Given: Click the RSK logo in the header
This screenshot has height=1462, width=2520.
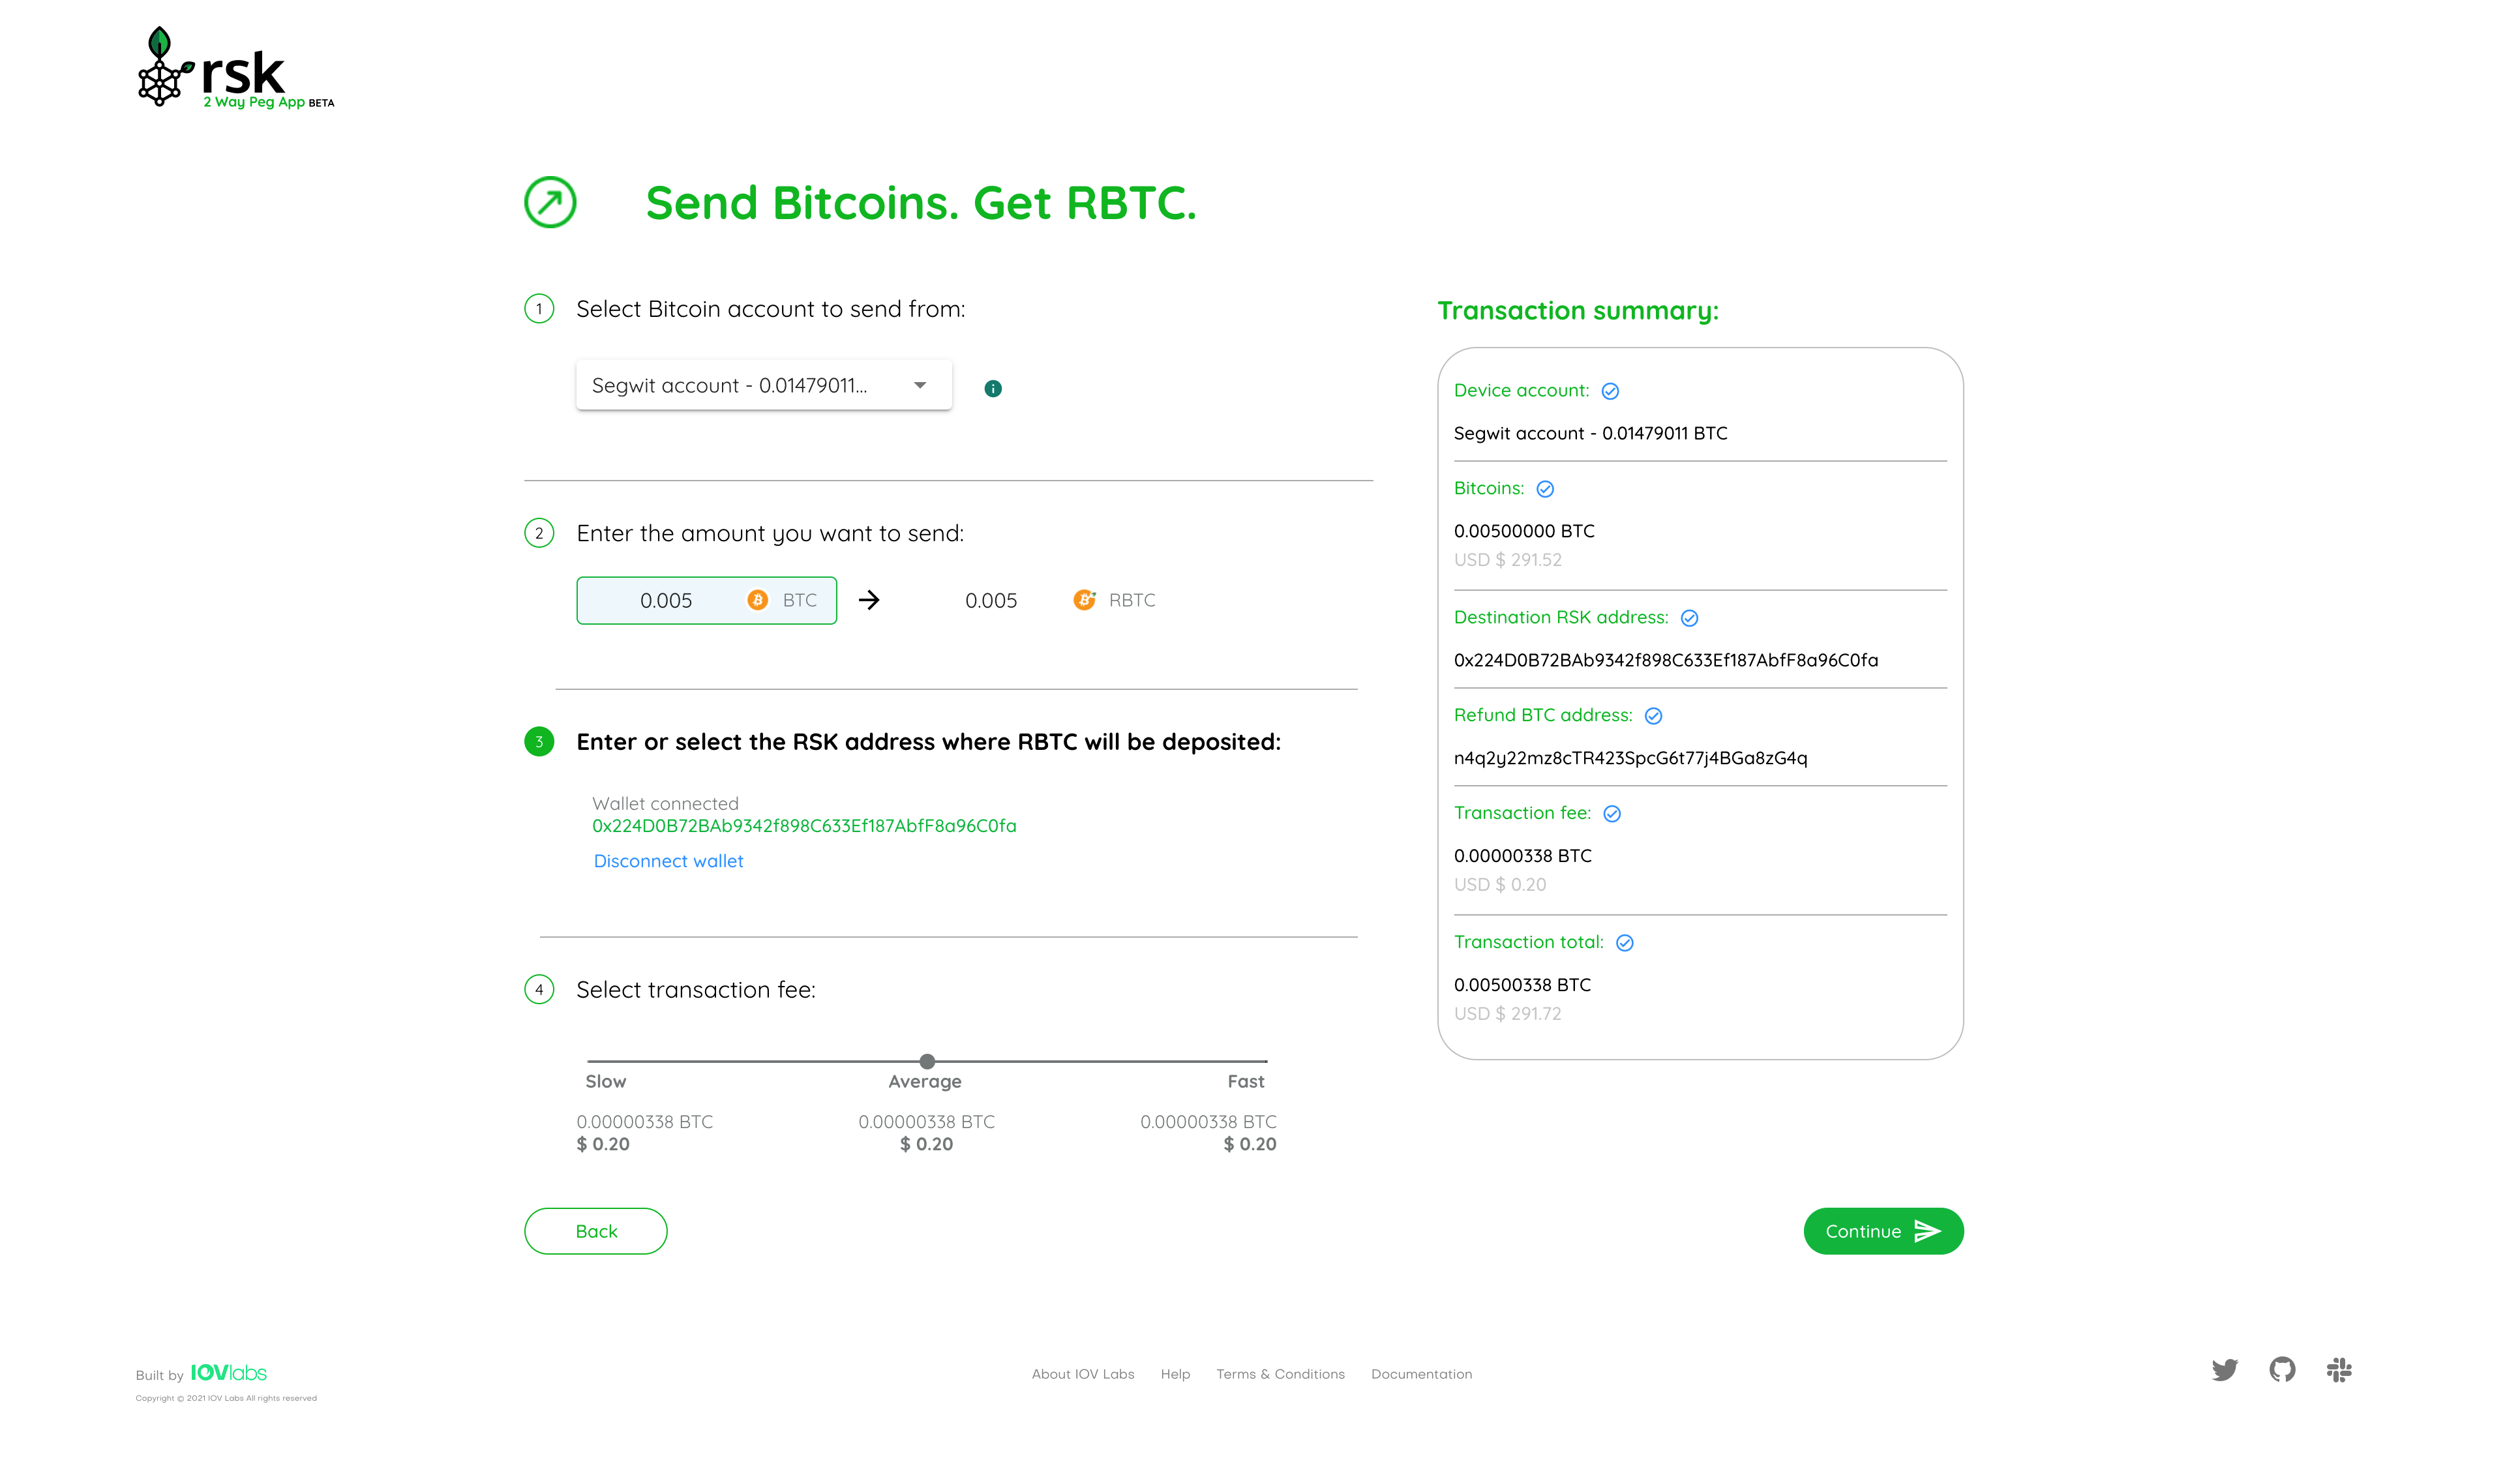Looking at the screenshot, I should pos(236,67).
